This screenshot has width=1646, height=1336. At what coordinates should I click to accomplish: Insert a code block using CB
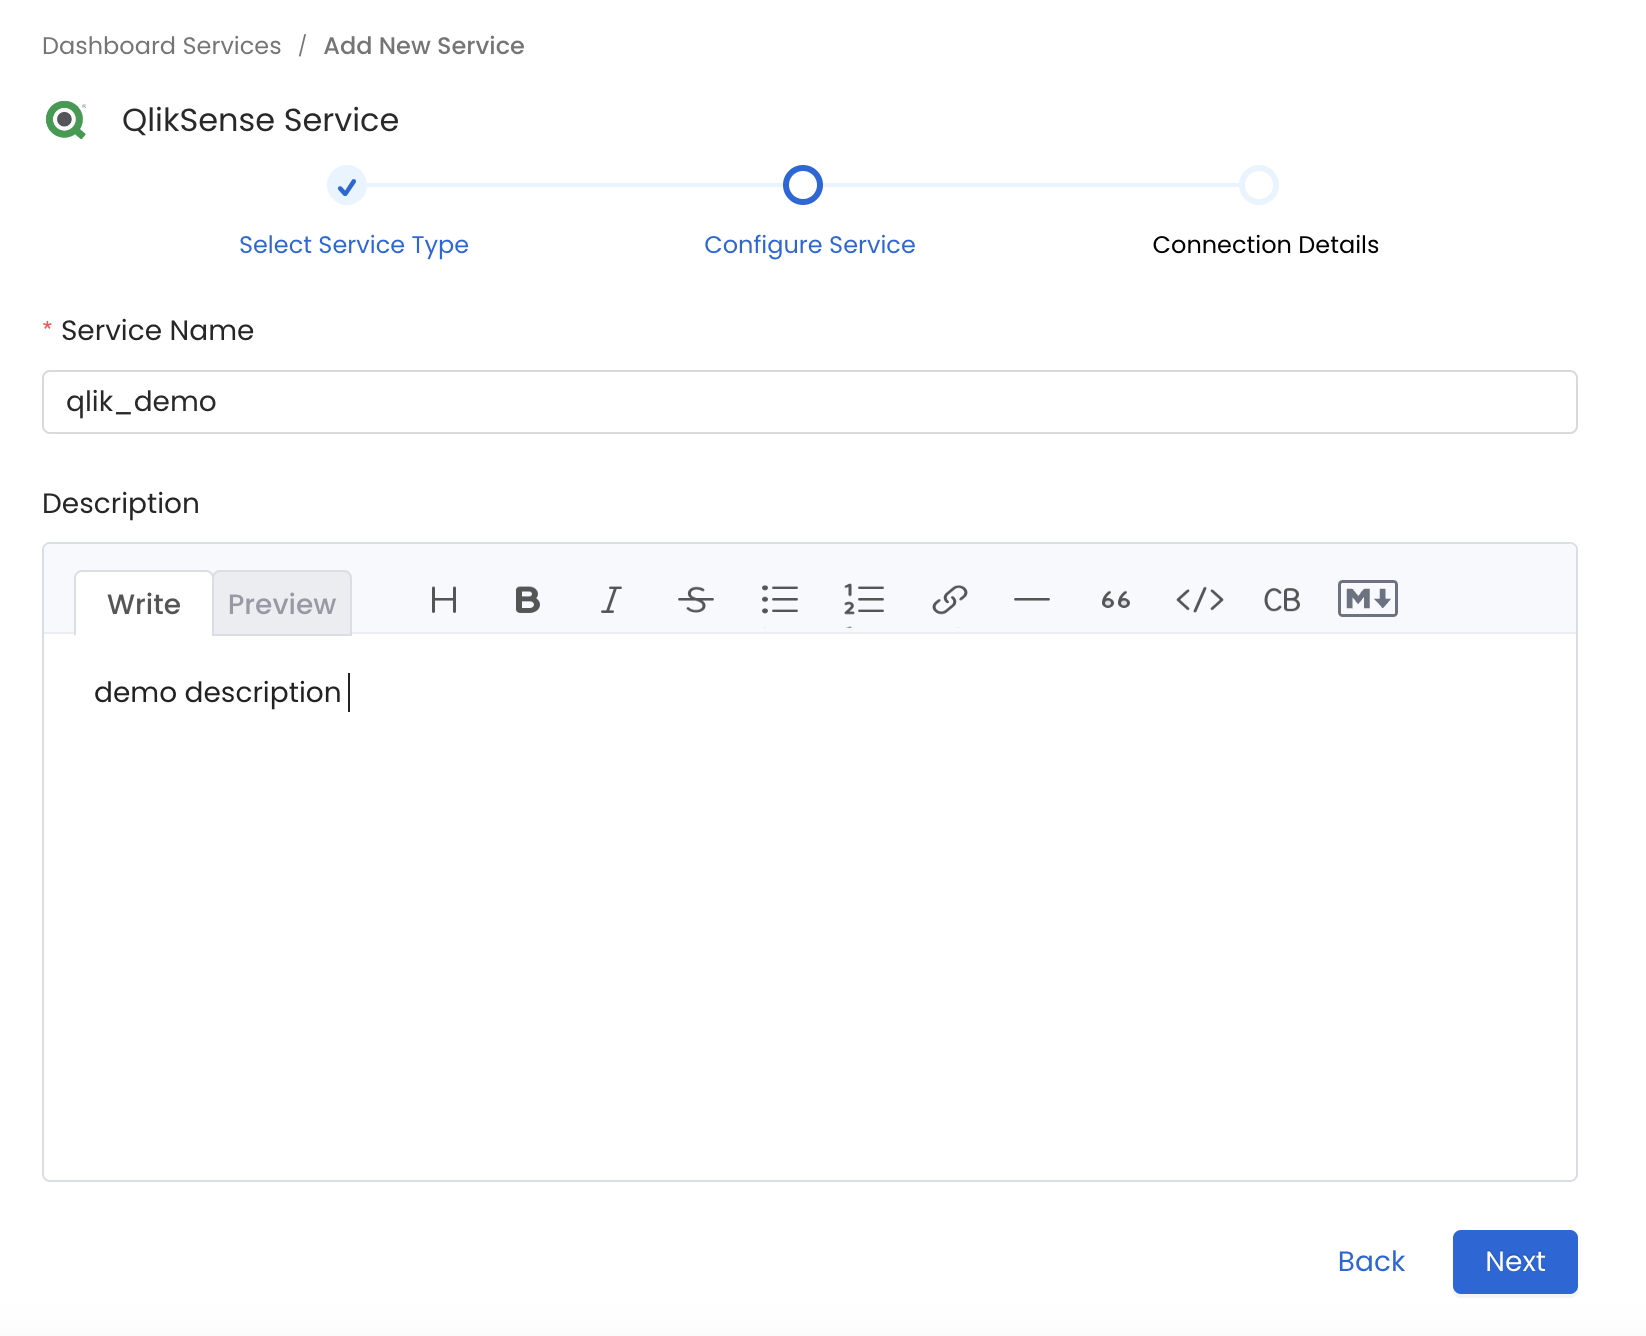[x=1281, y=600]
